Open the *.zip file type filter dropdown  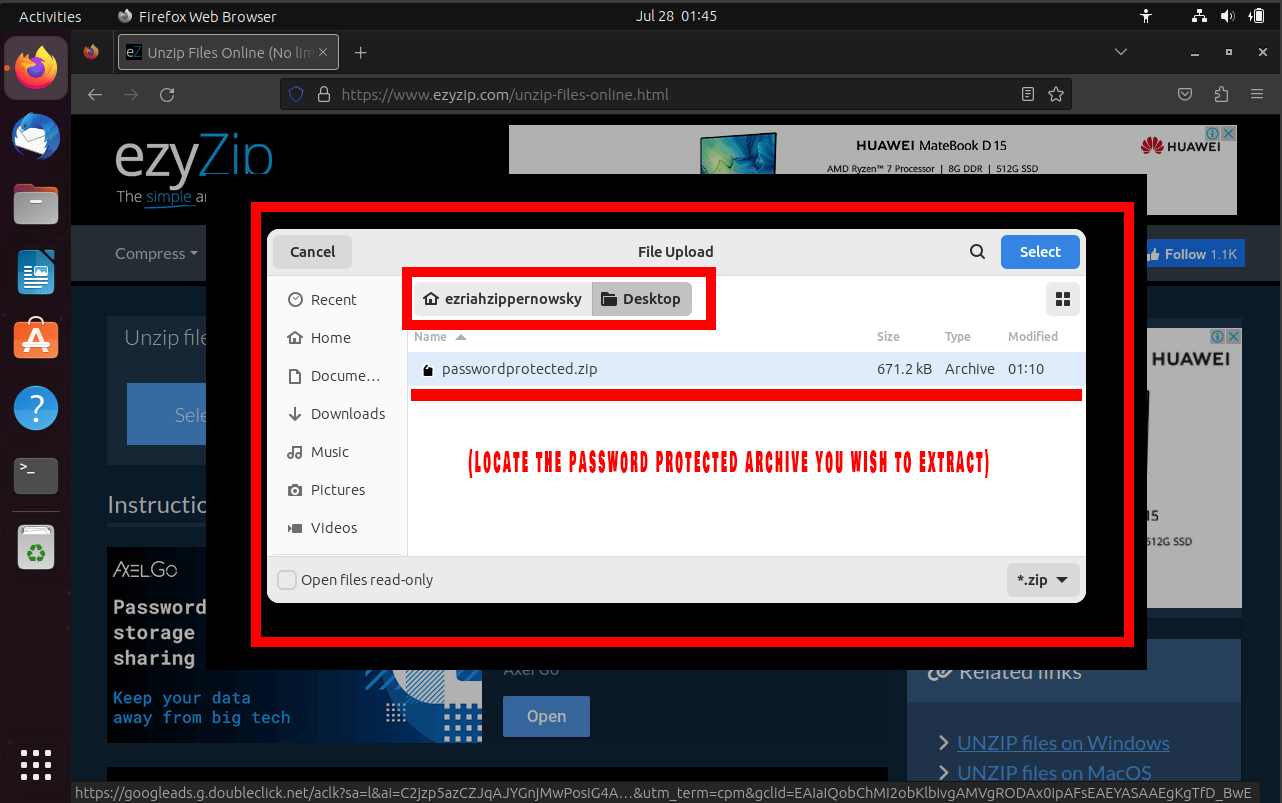(x=1043, y=579)
